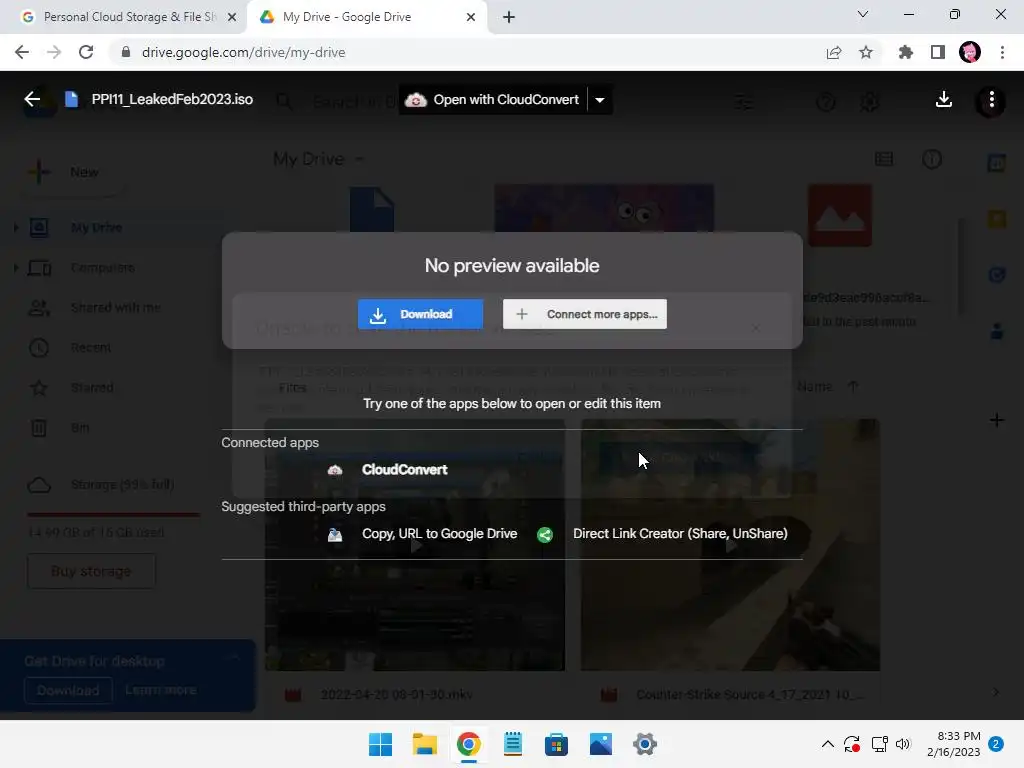Open Bin in the Drive sidebar
The image size is (1024, 768).
coord(80,428)
